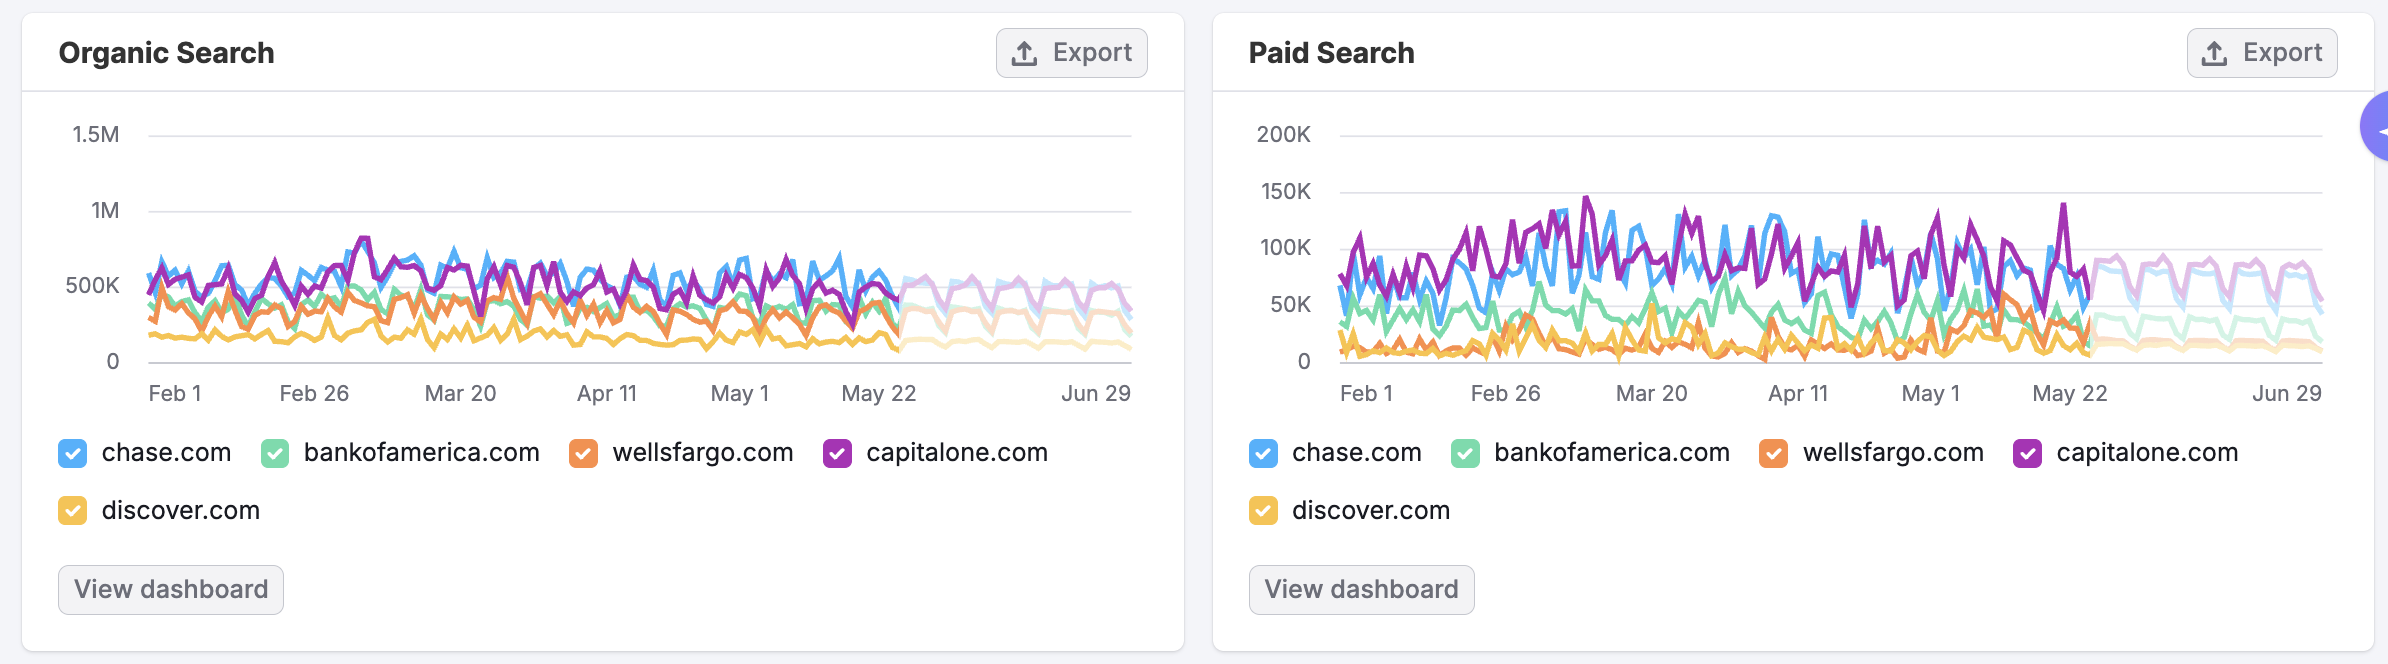Hide capitalone.com series in Organic Search
Screen dimensions: 2388x664
pyautogui.click(x=837, y=454)
